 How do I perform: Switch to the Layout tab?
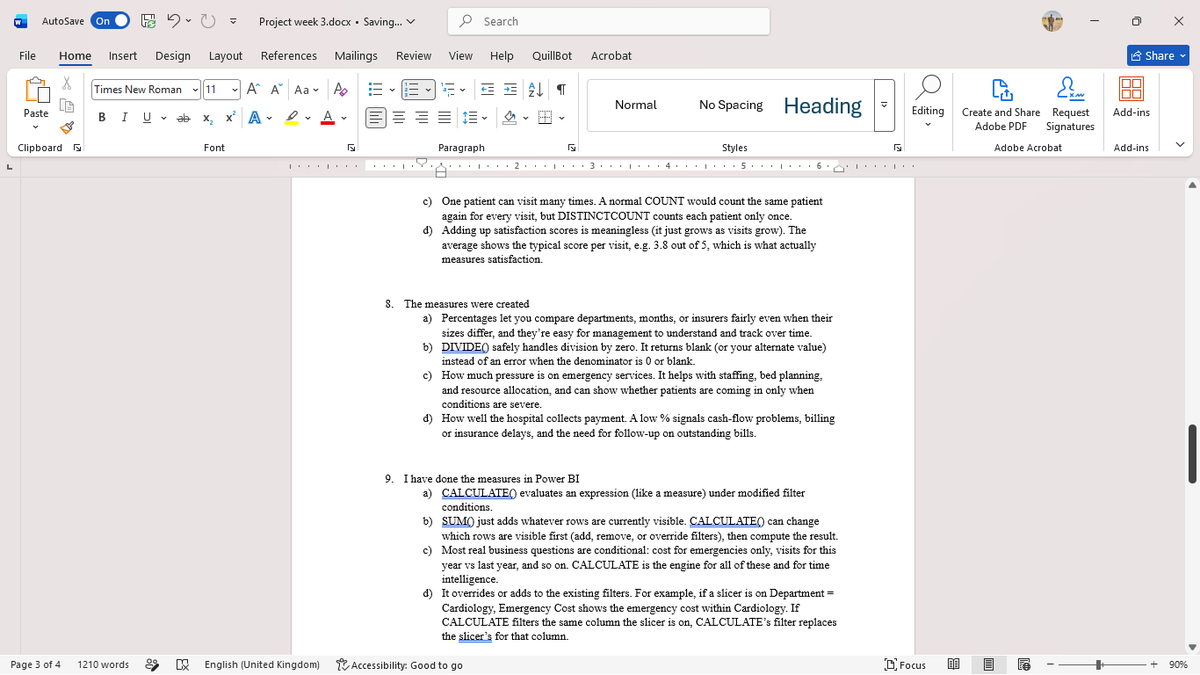click(226, 56)
